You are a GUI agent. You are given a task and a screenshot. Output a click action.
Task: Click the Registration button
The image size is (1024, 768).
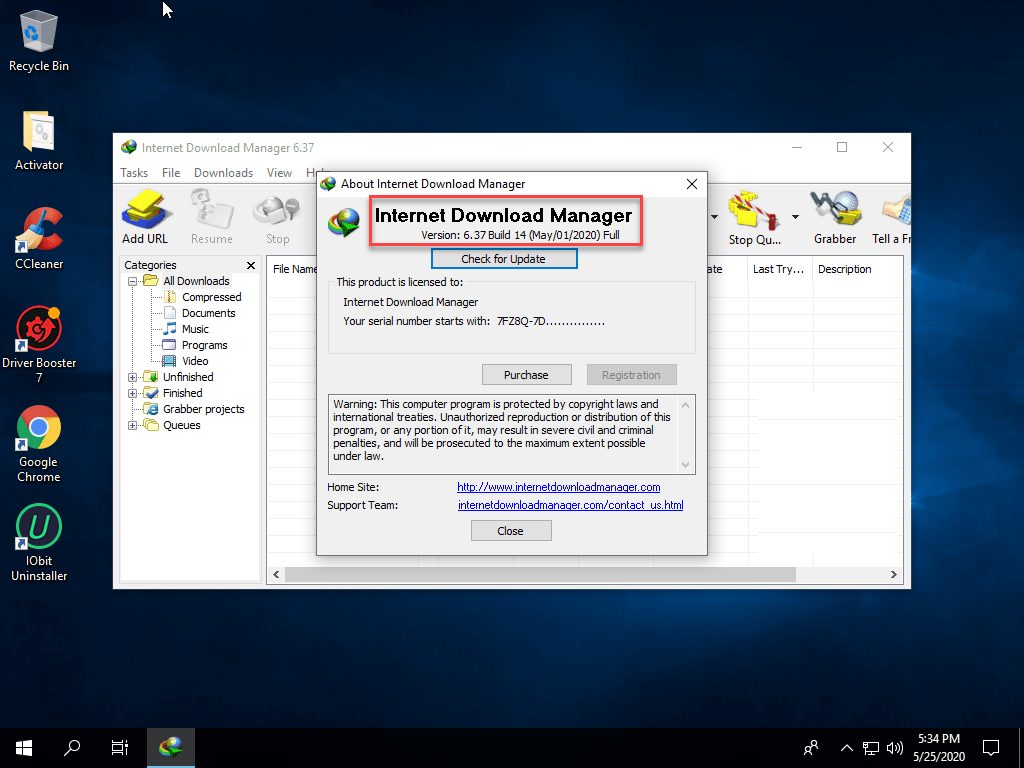click(631, 375)
